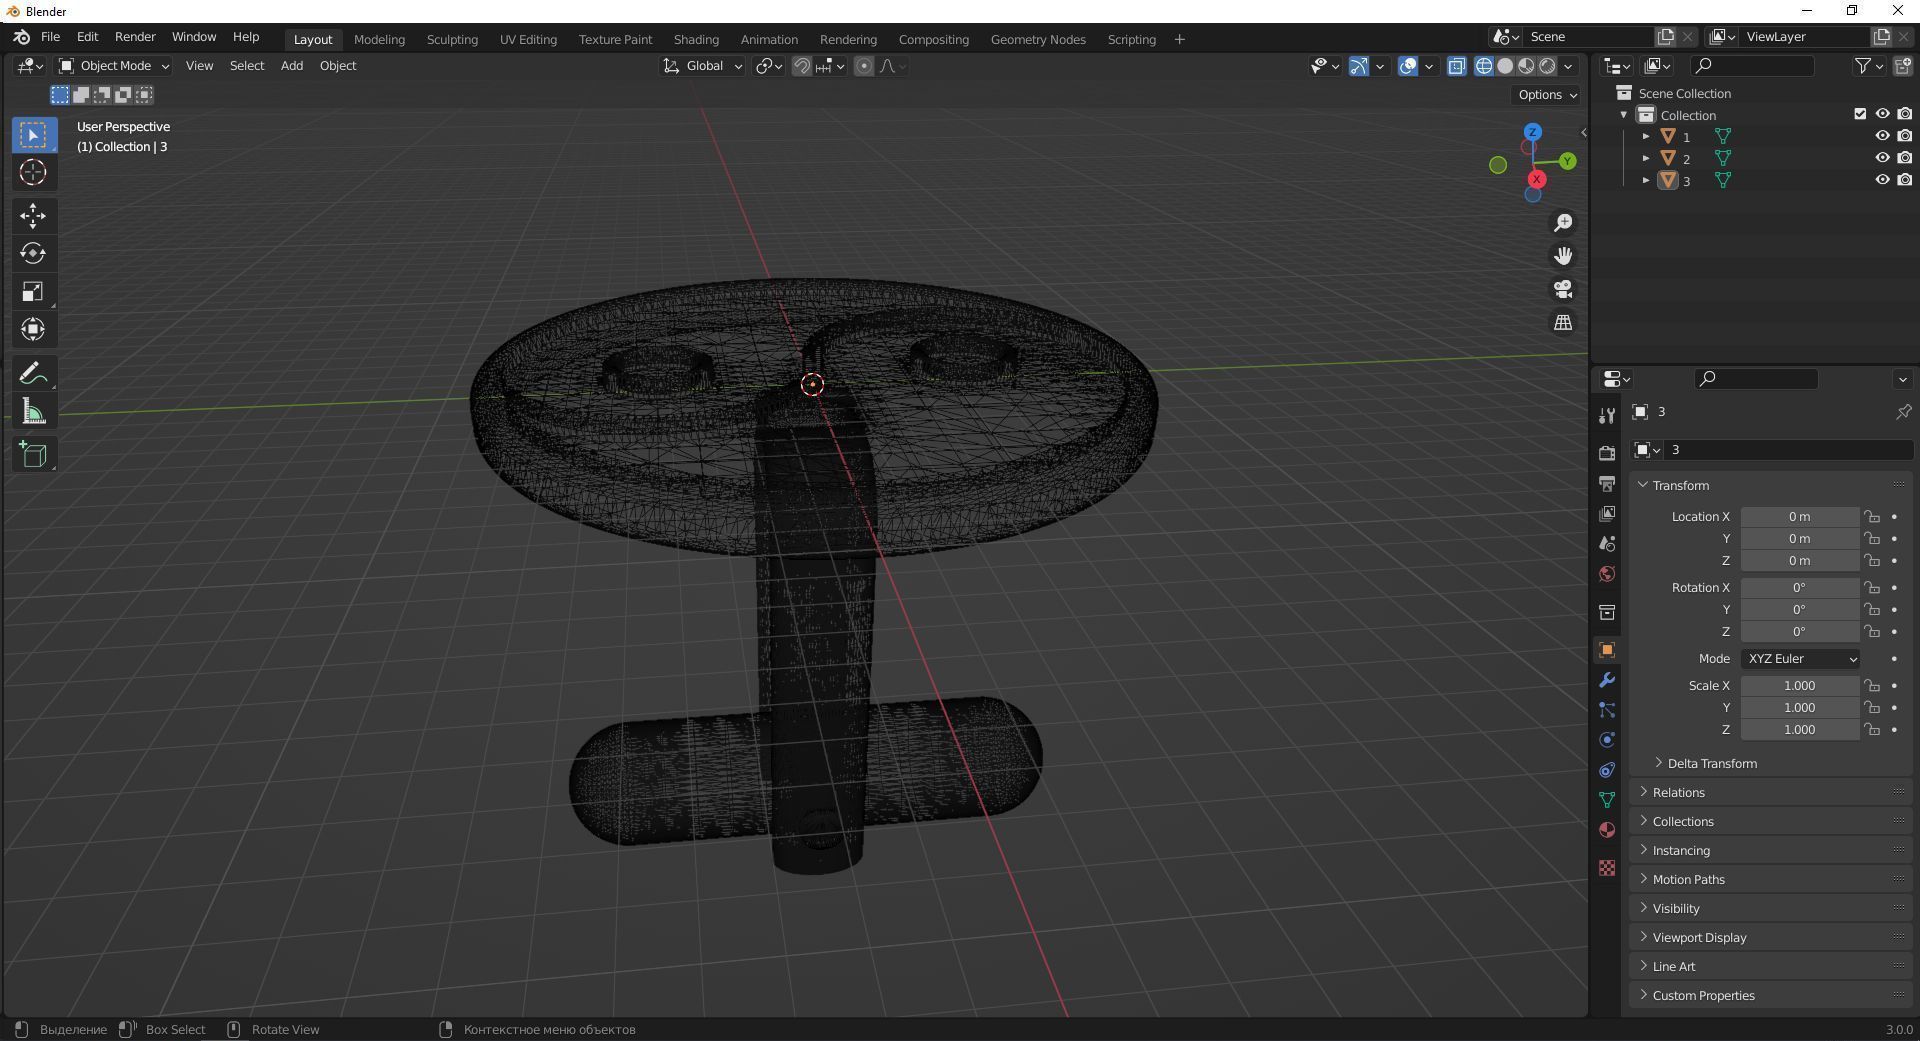
Task: Pick the Add Cube tool
Action: click(x=33, y=455)
